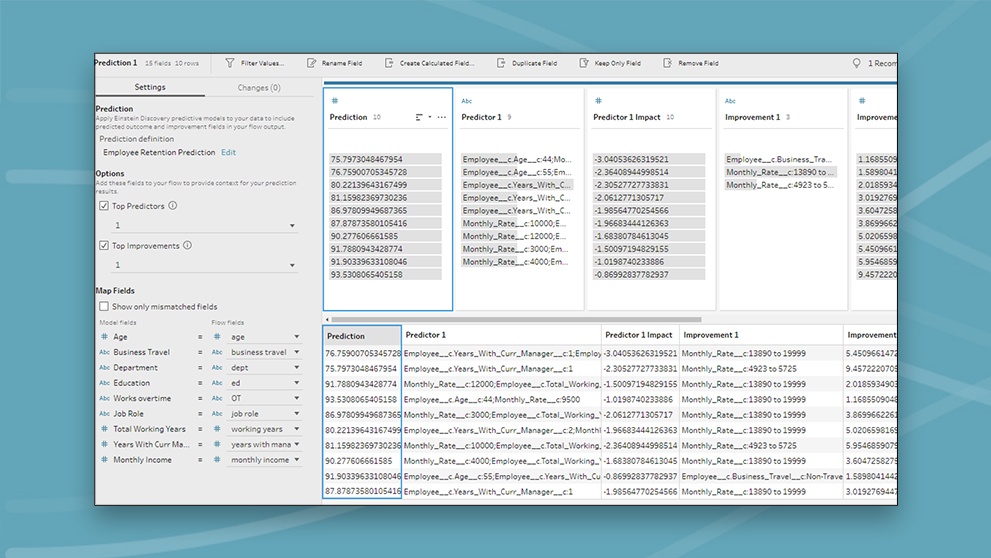
Task: Click the recommendations lightbulb icon
Action: [856, 63]
